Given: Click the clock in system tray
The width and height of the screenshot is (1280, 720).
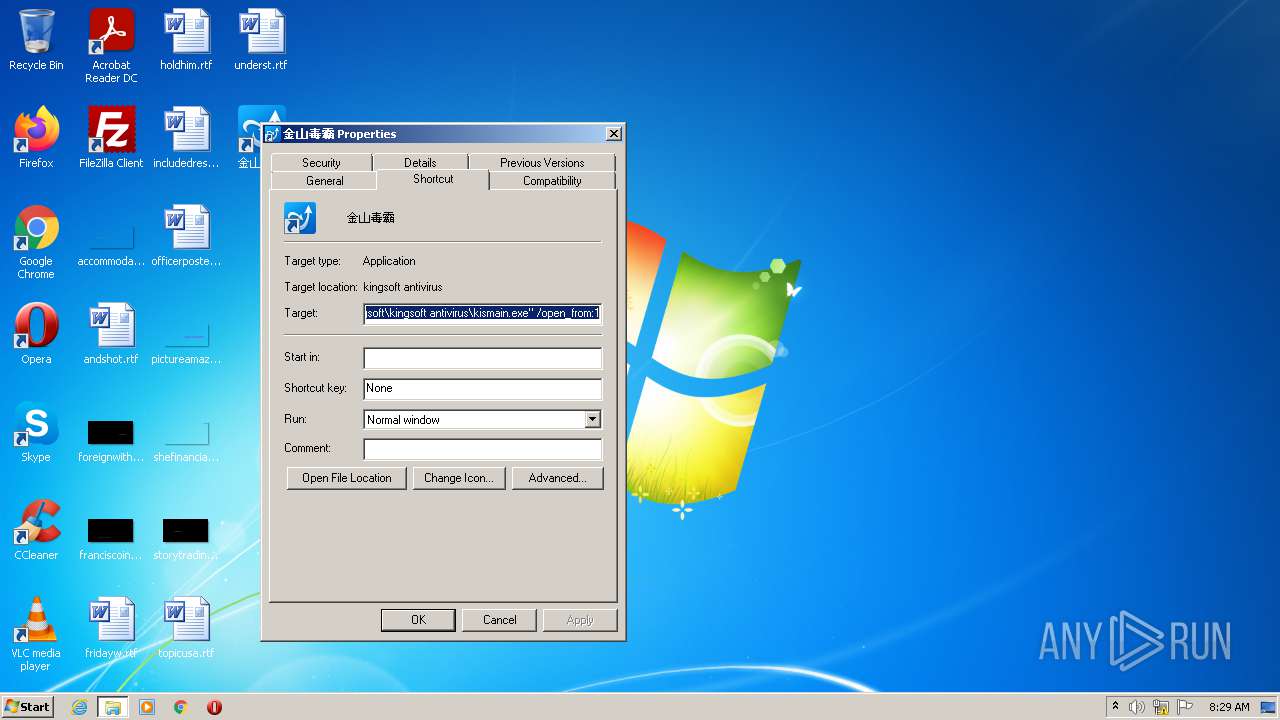Looking at the screenshot, I should (1229, 707).
